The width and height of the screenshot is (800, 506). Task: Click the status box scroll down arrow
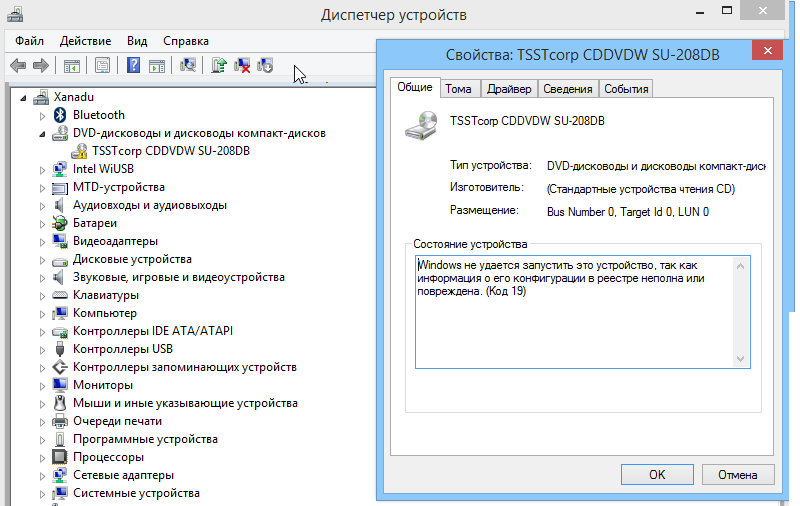point(740,359)
